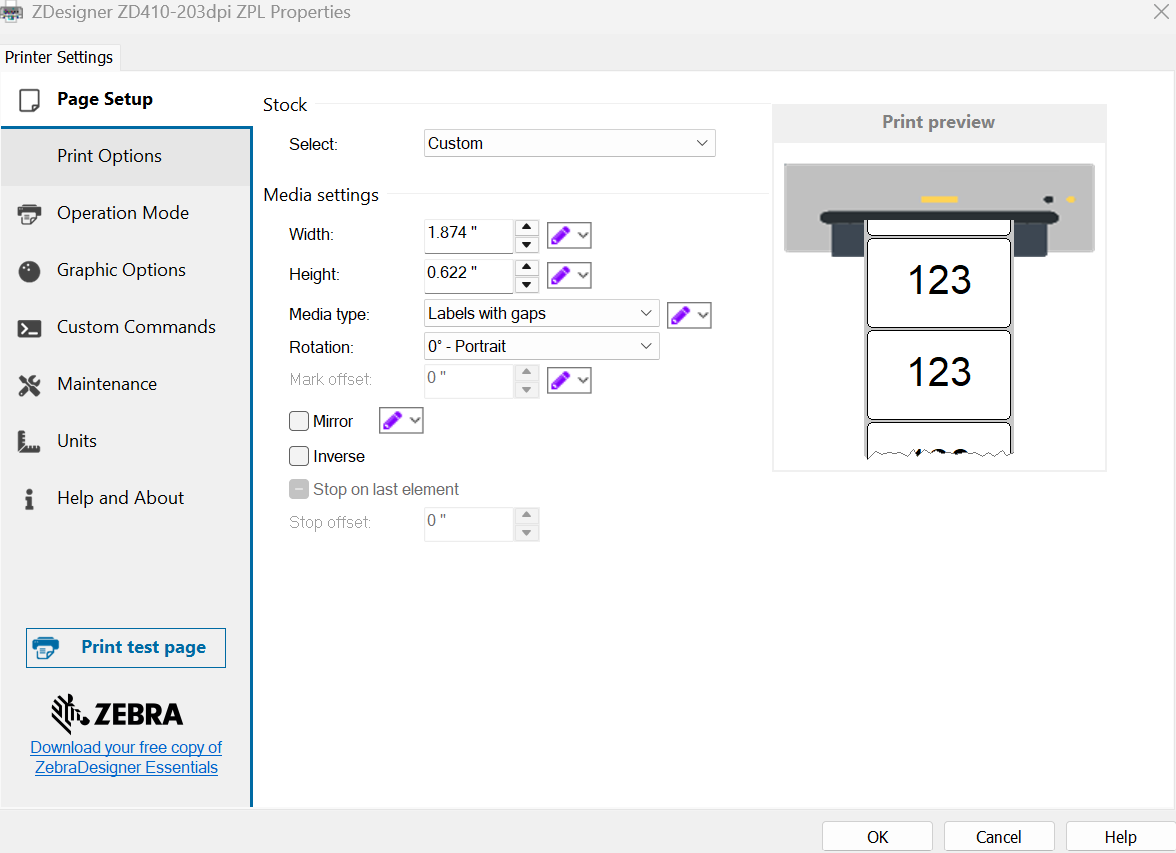Click the pencil icon next to Mark offset
This screenshot has width=1176, height=853.
[560, 380]
